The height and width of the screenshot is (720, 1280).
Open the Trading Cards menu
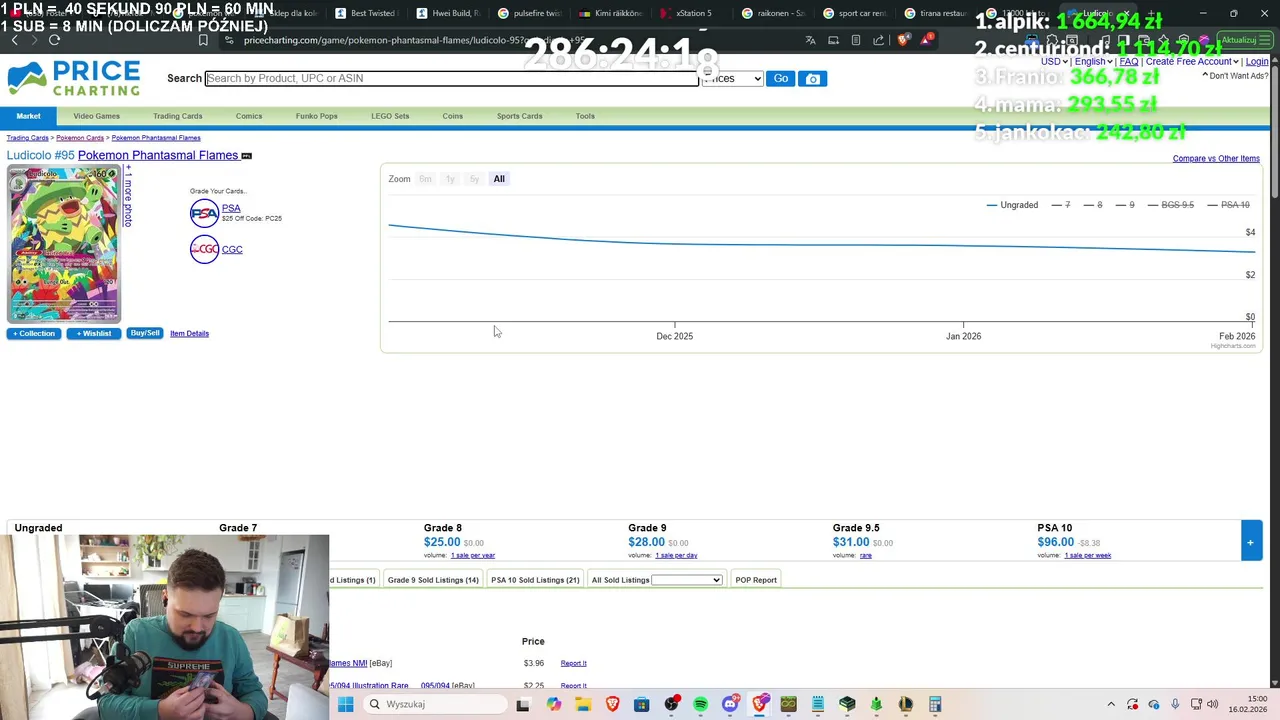click(x=177, y=116)
